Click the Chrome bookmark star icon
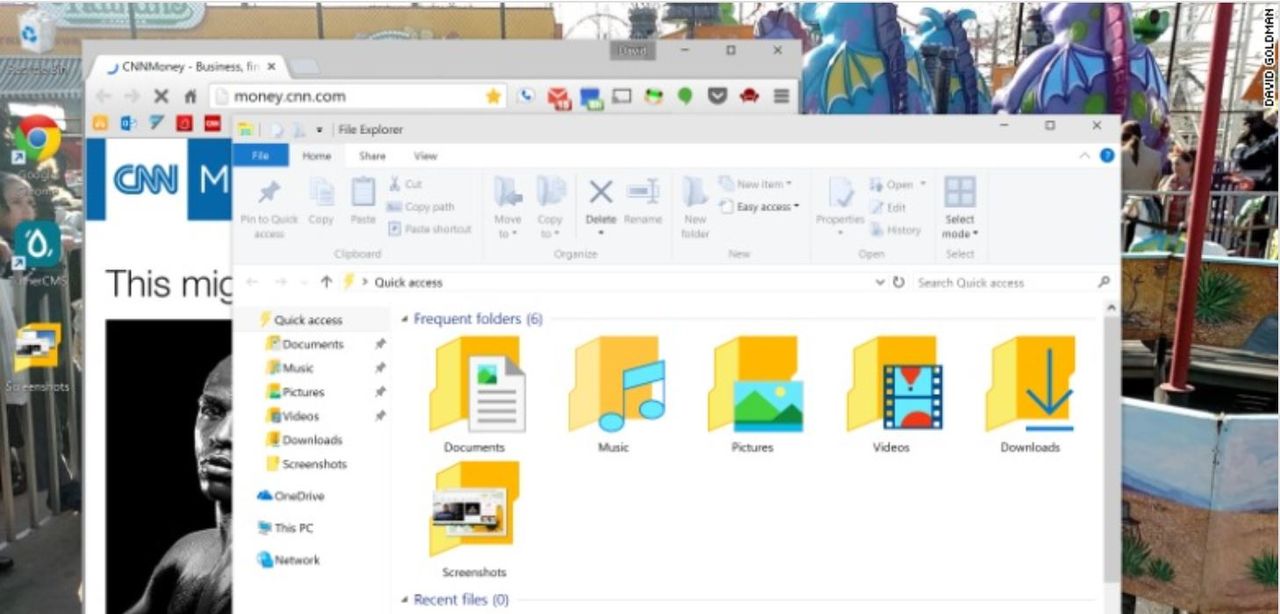Viewport: 1280px width, 614px height. pyautogui.click(x=493, y=96)
